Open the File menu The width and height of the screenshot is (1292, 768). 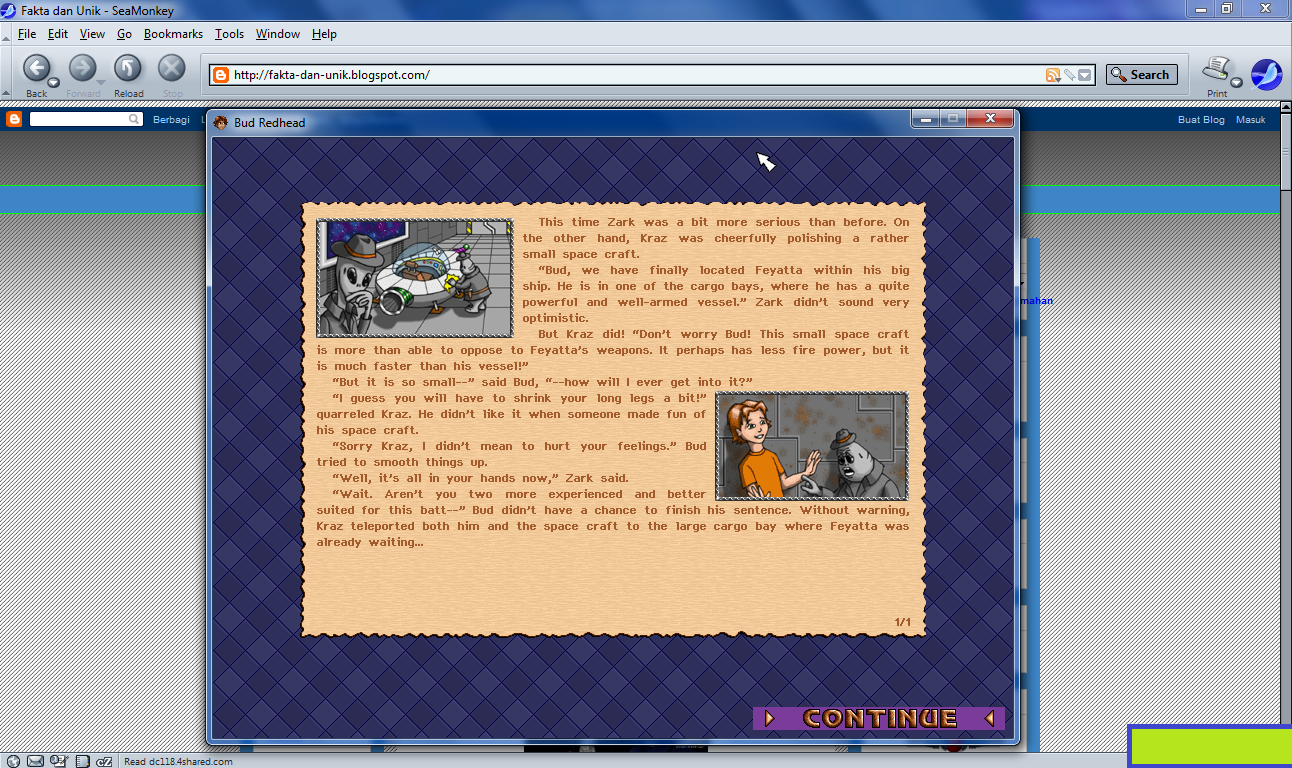pyautogui.click(x=27, y=34)
